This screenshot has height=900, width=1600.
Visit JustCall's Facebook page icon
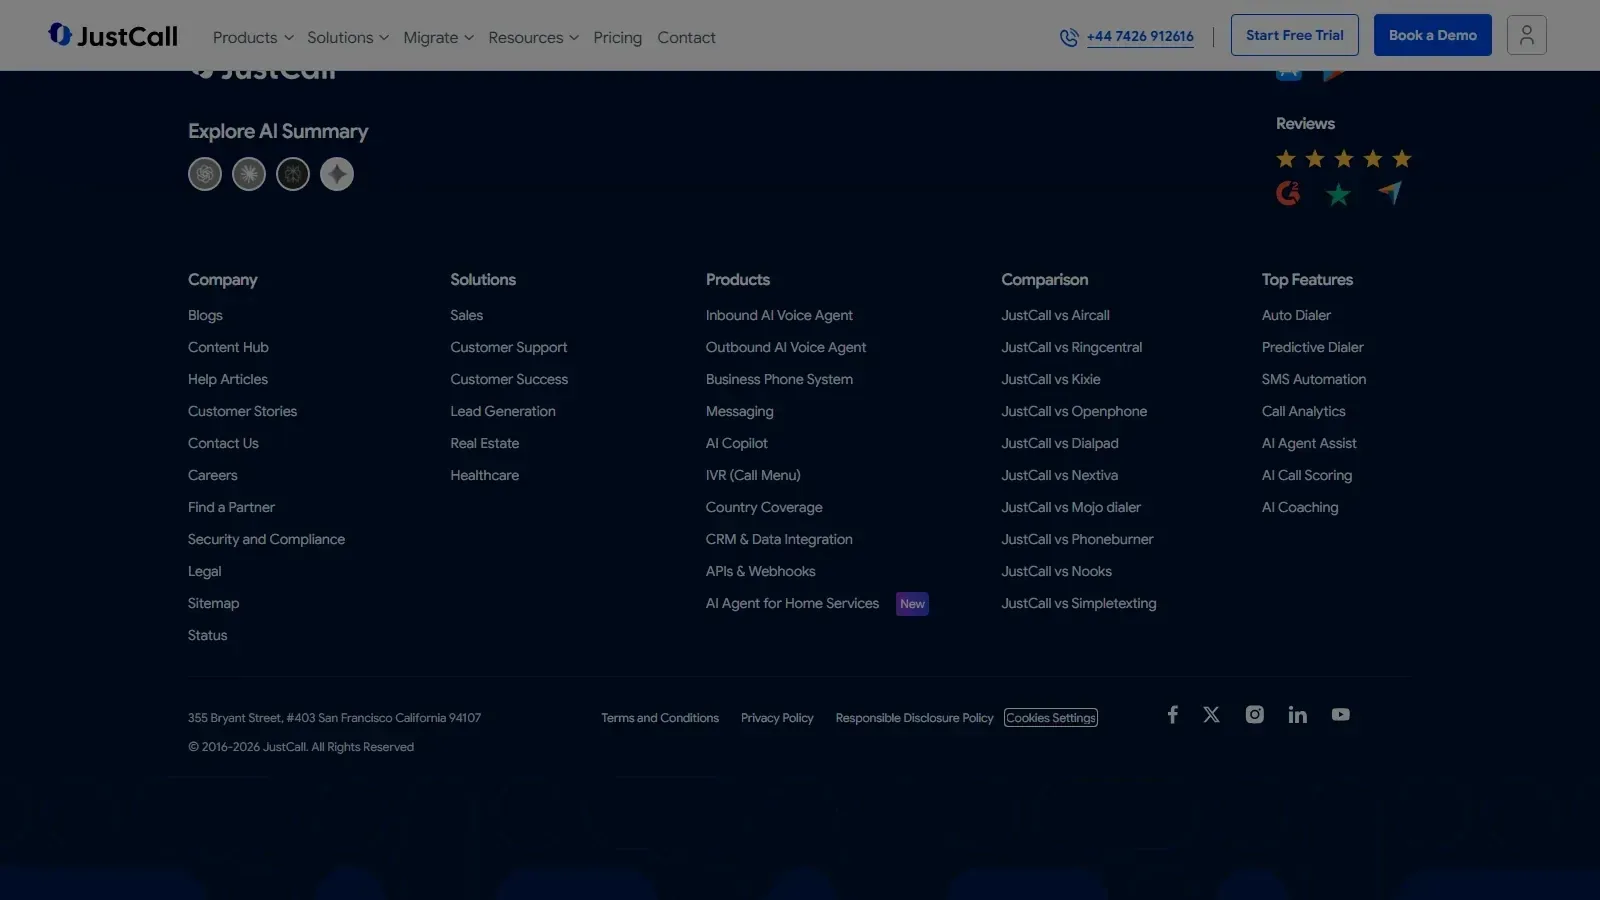point(1172,714)
